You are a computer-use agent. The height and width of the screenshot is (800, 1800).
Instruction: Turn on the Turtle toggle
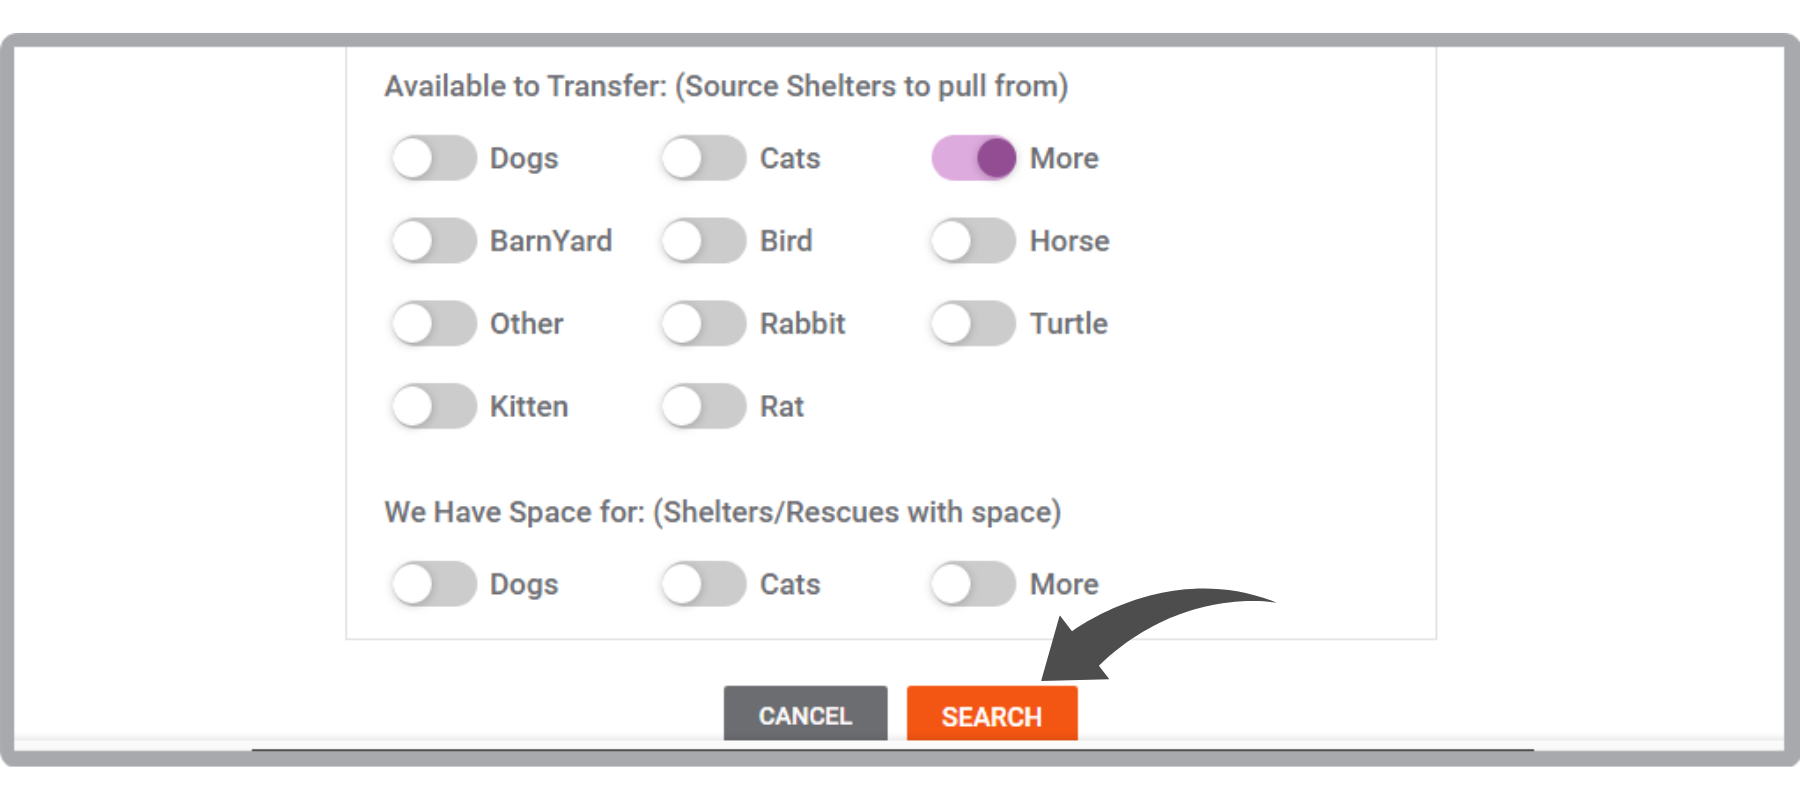coord(973,324)
